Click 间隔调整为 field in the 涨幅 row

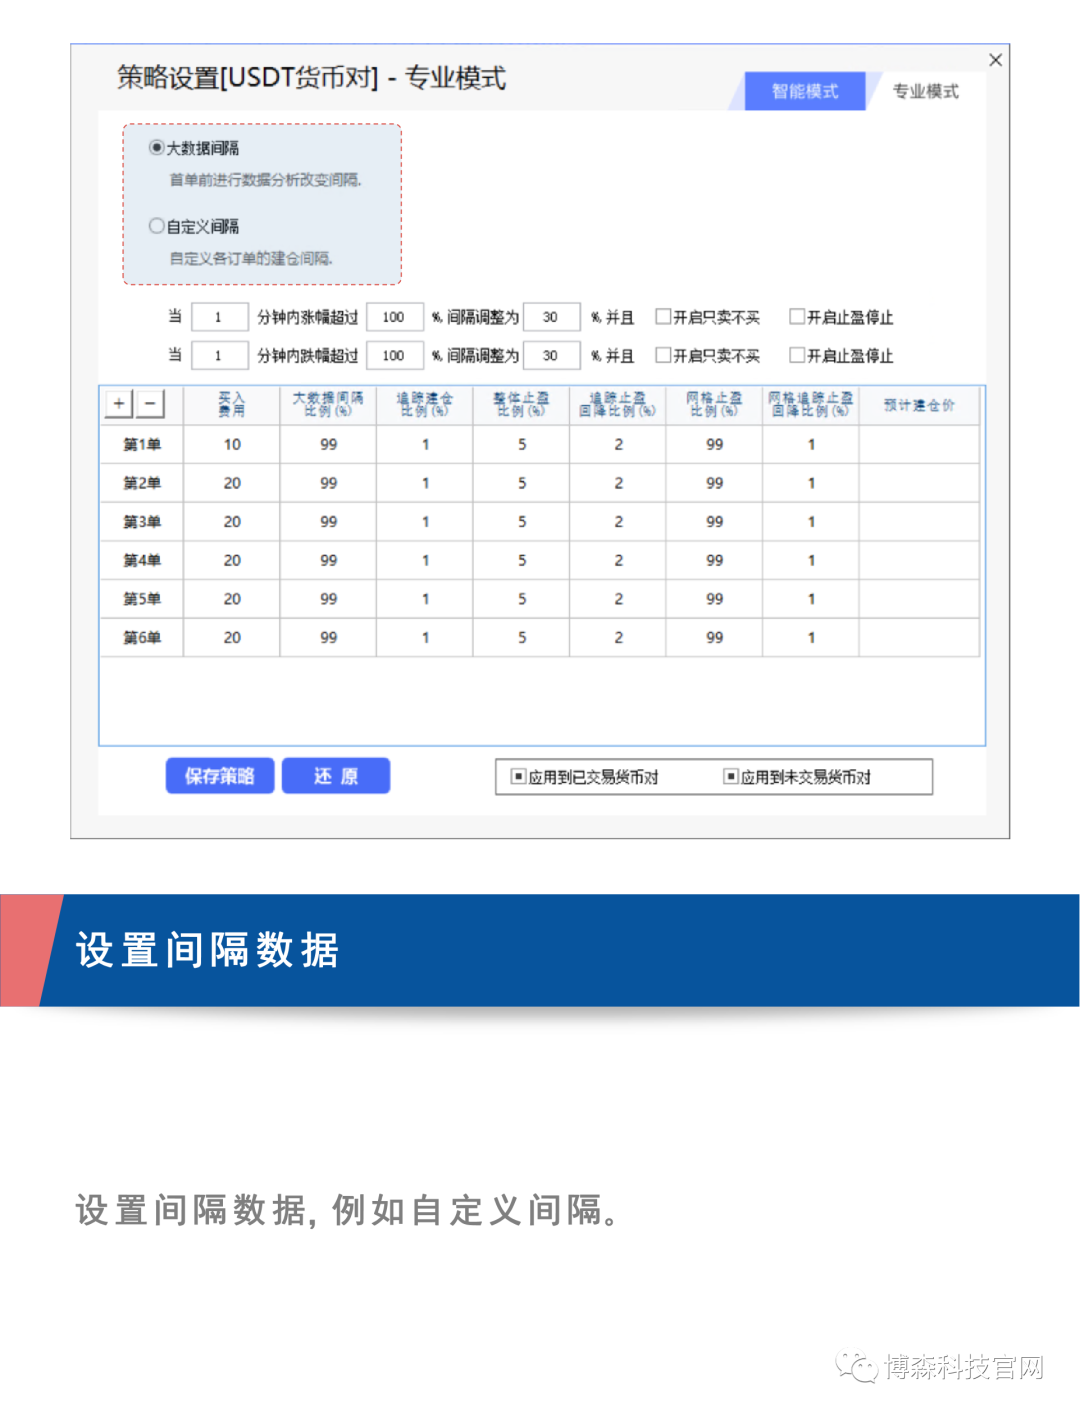[x=551, y=317]
